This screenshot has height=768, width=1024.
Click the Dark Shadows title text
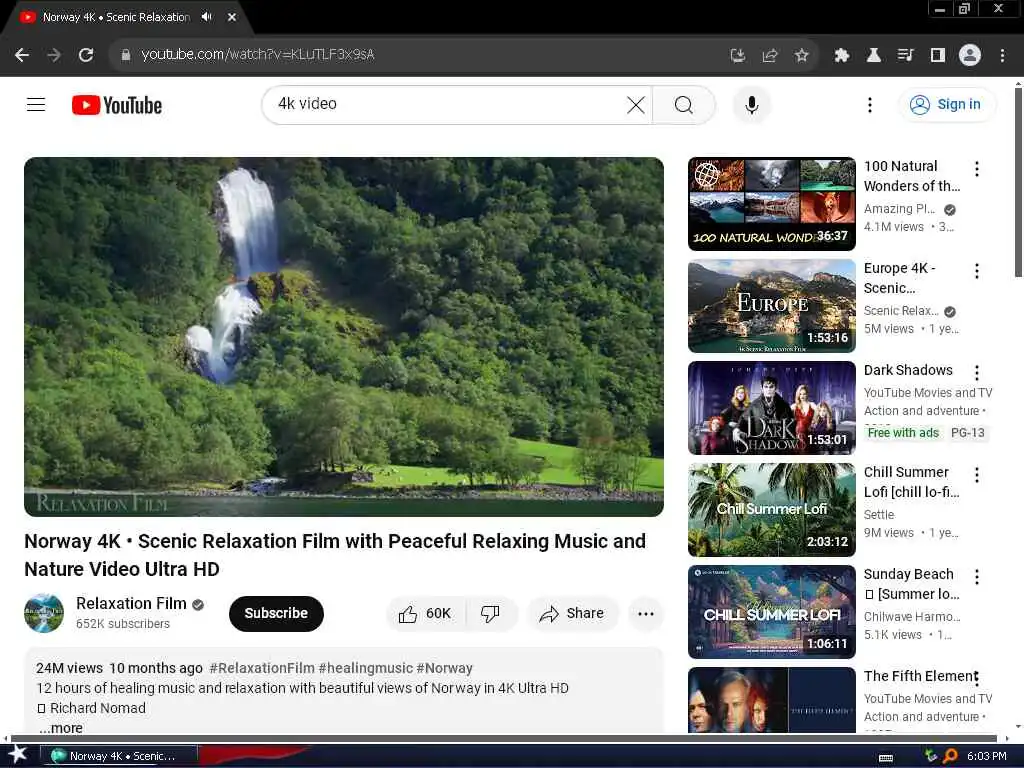[908, 370]
